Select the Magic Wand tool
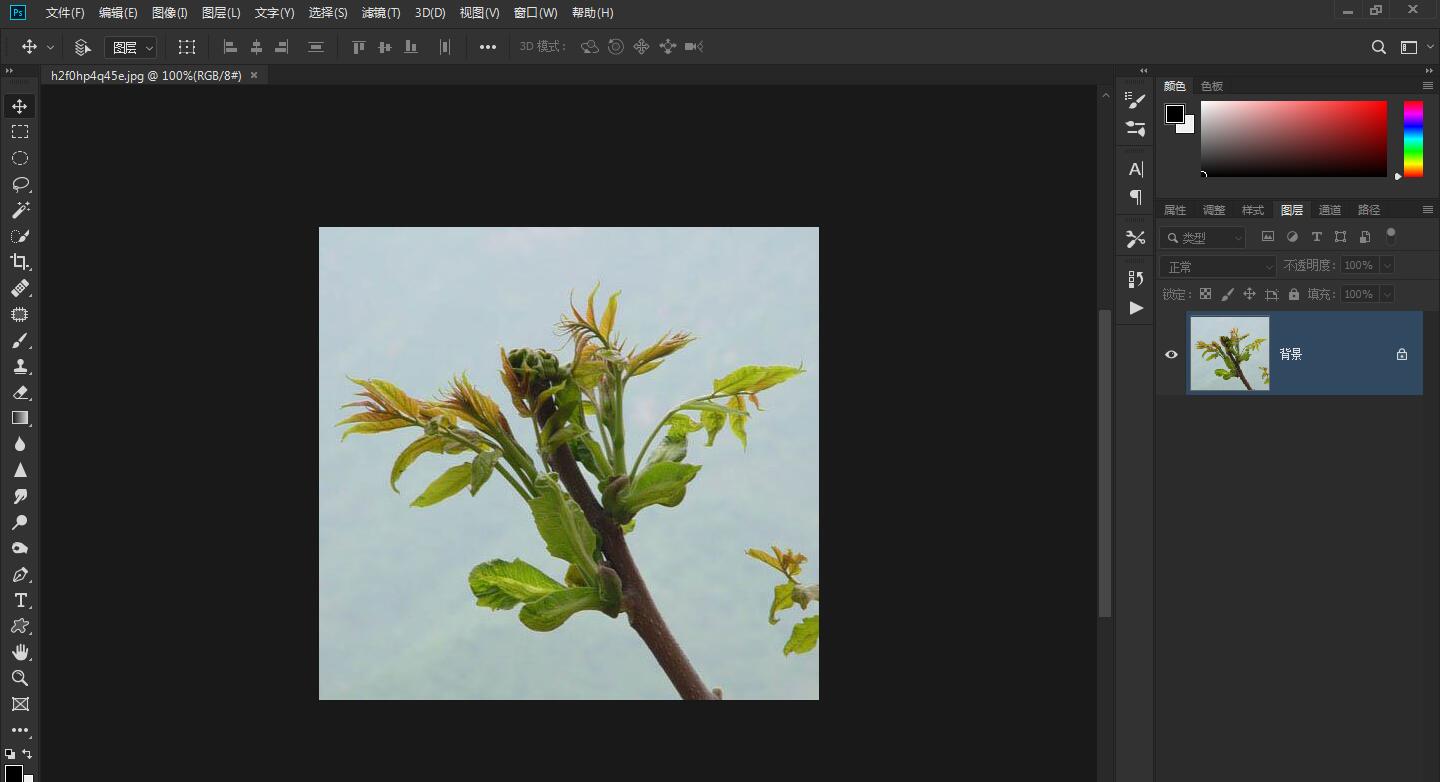This screenshot has height=782, width=1440. [20, 210]
